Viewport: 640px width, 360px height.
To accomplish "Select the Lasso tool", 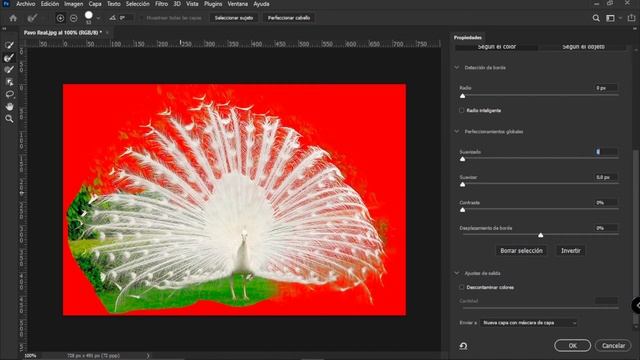I will click(9, 94).
